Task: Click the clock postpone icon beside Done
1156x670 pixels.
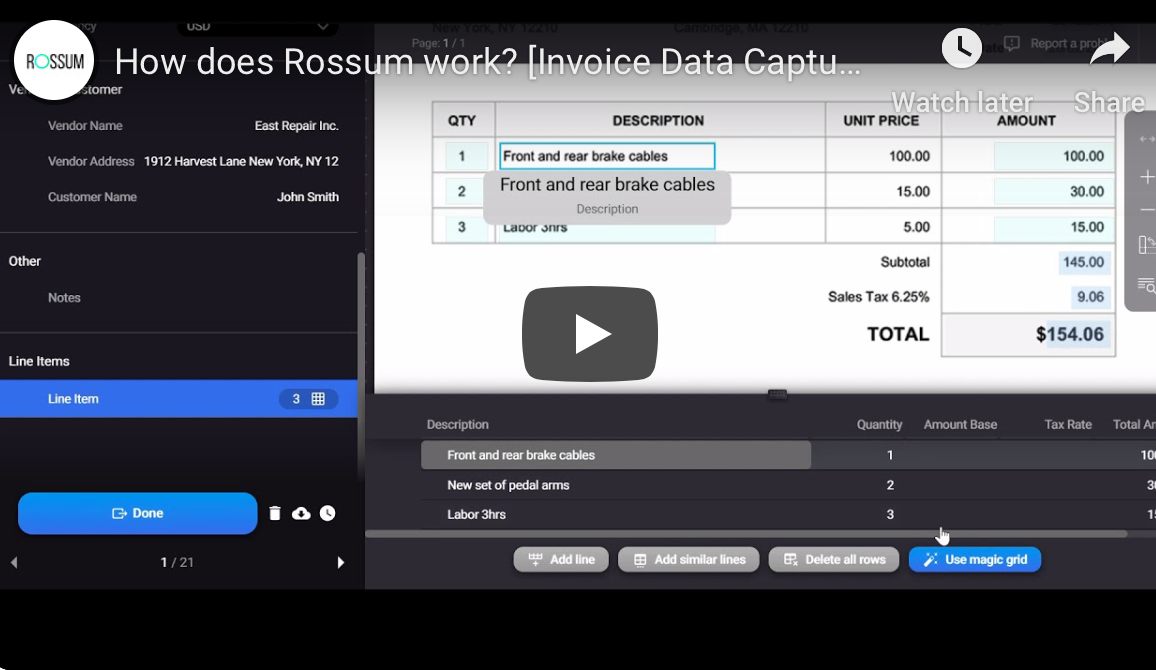Action: click(327, 513)
